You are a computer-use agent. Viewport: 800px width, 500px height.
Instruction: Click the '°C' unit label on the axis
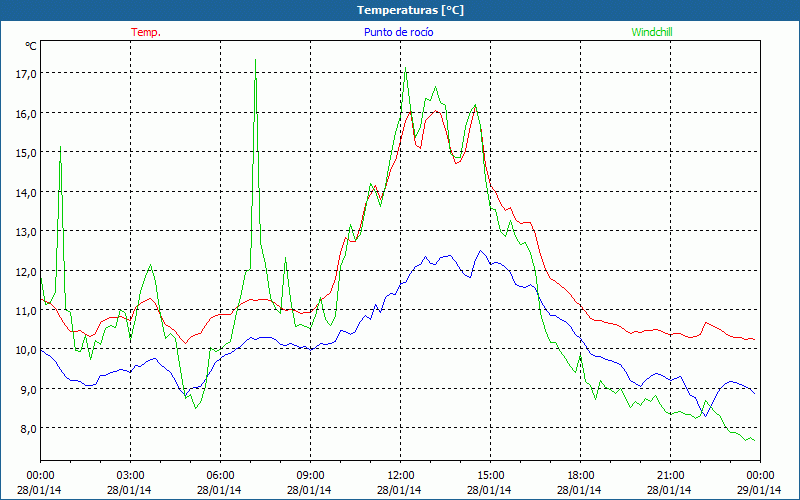pos(31,46)
